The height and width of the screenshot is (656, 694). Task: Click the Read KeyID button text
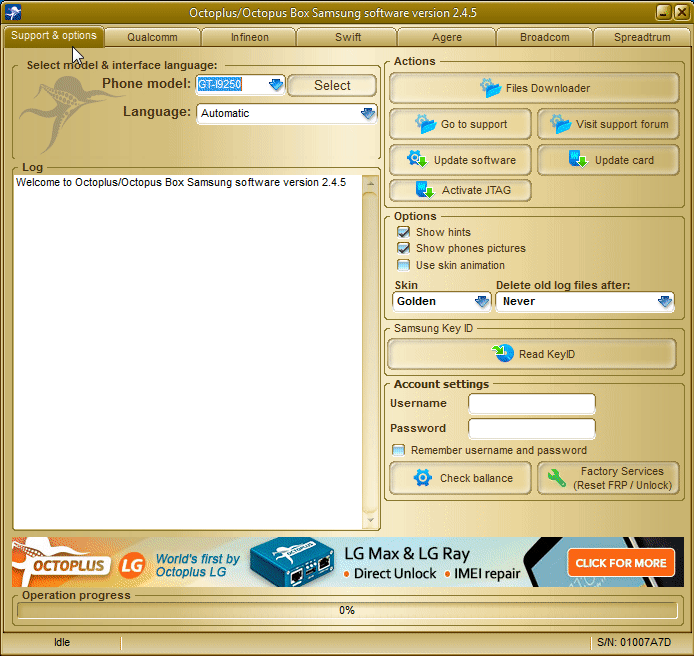(547, 354)
